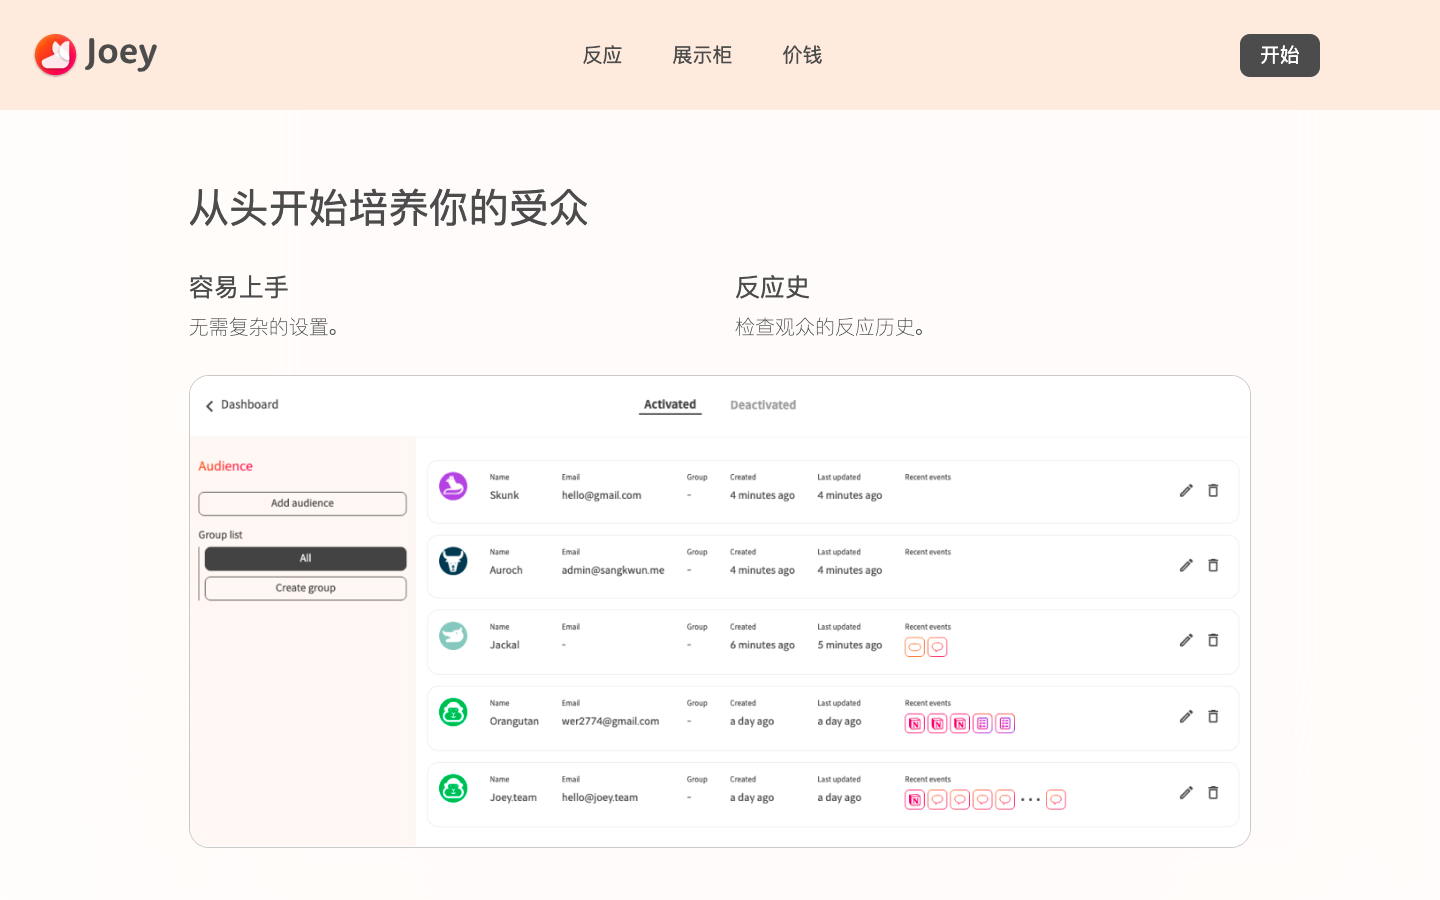Image resolution: width=1440 pixels, height=900 pixels.
Task: Open the 反应 menu item
Action: (602, 55)
